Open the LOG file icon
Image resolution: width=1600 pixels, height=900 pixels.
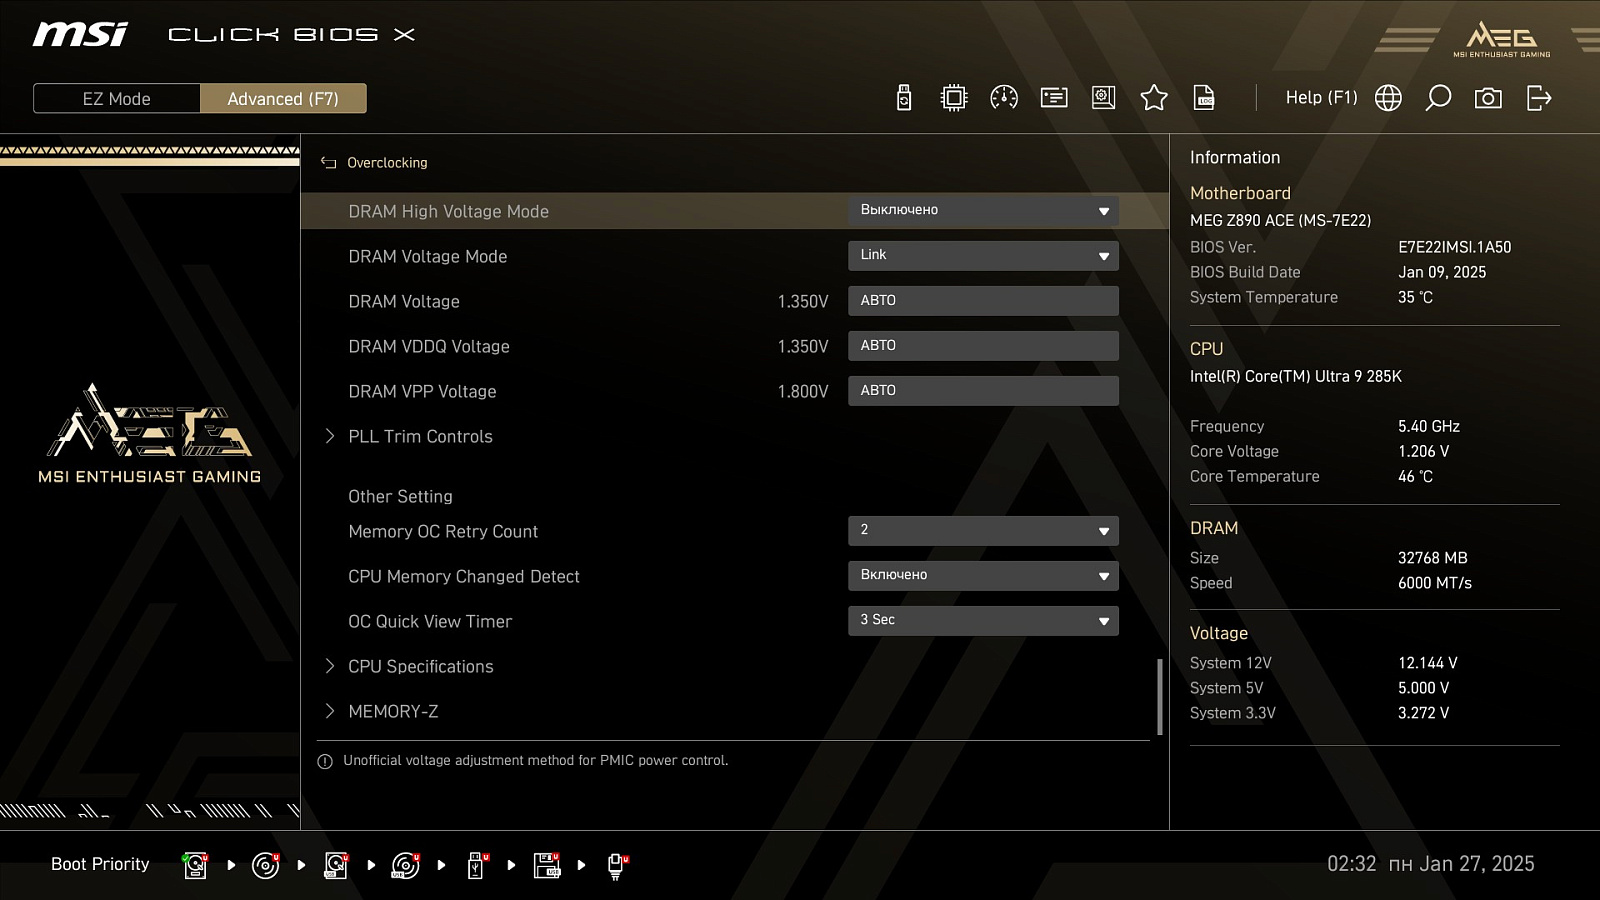point(1204,98)
